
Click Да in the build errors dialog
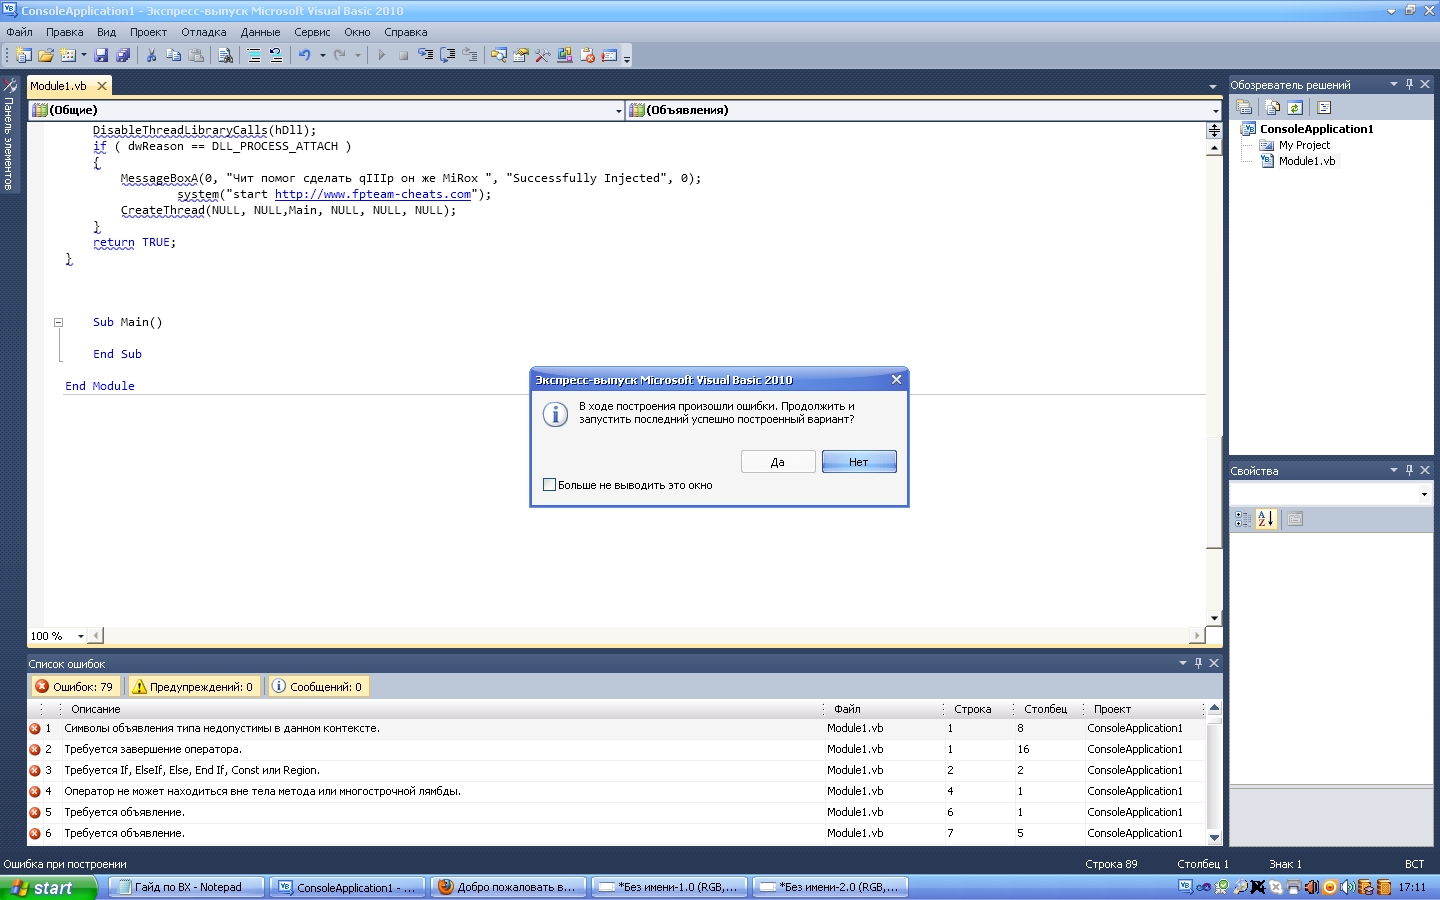coord(778,462)
